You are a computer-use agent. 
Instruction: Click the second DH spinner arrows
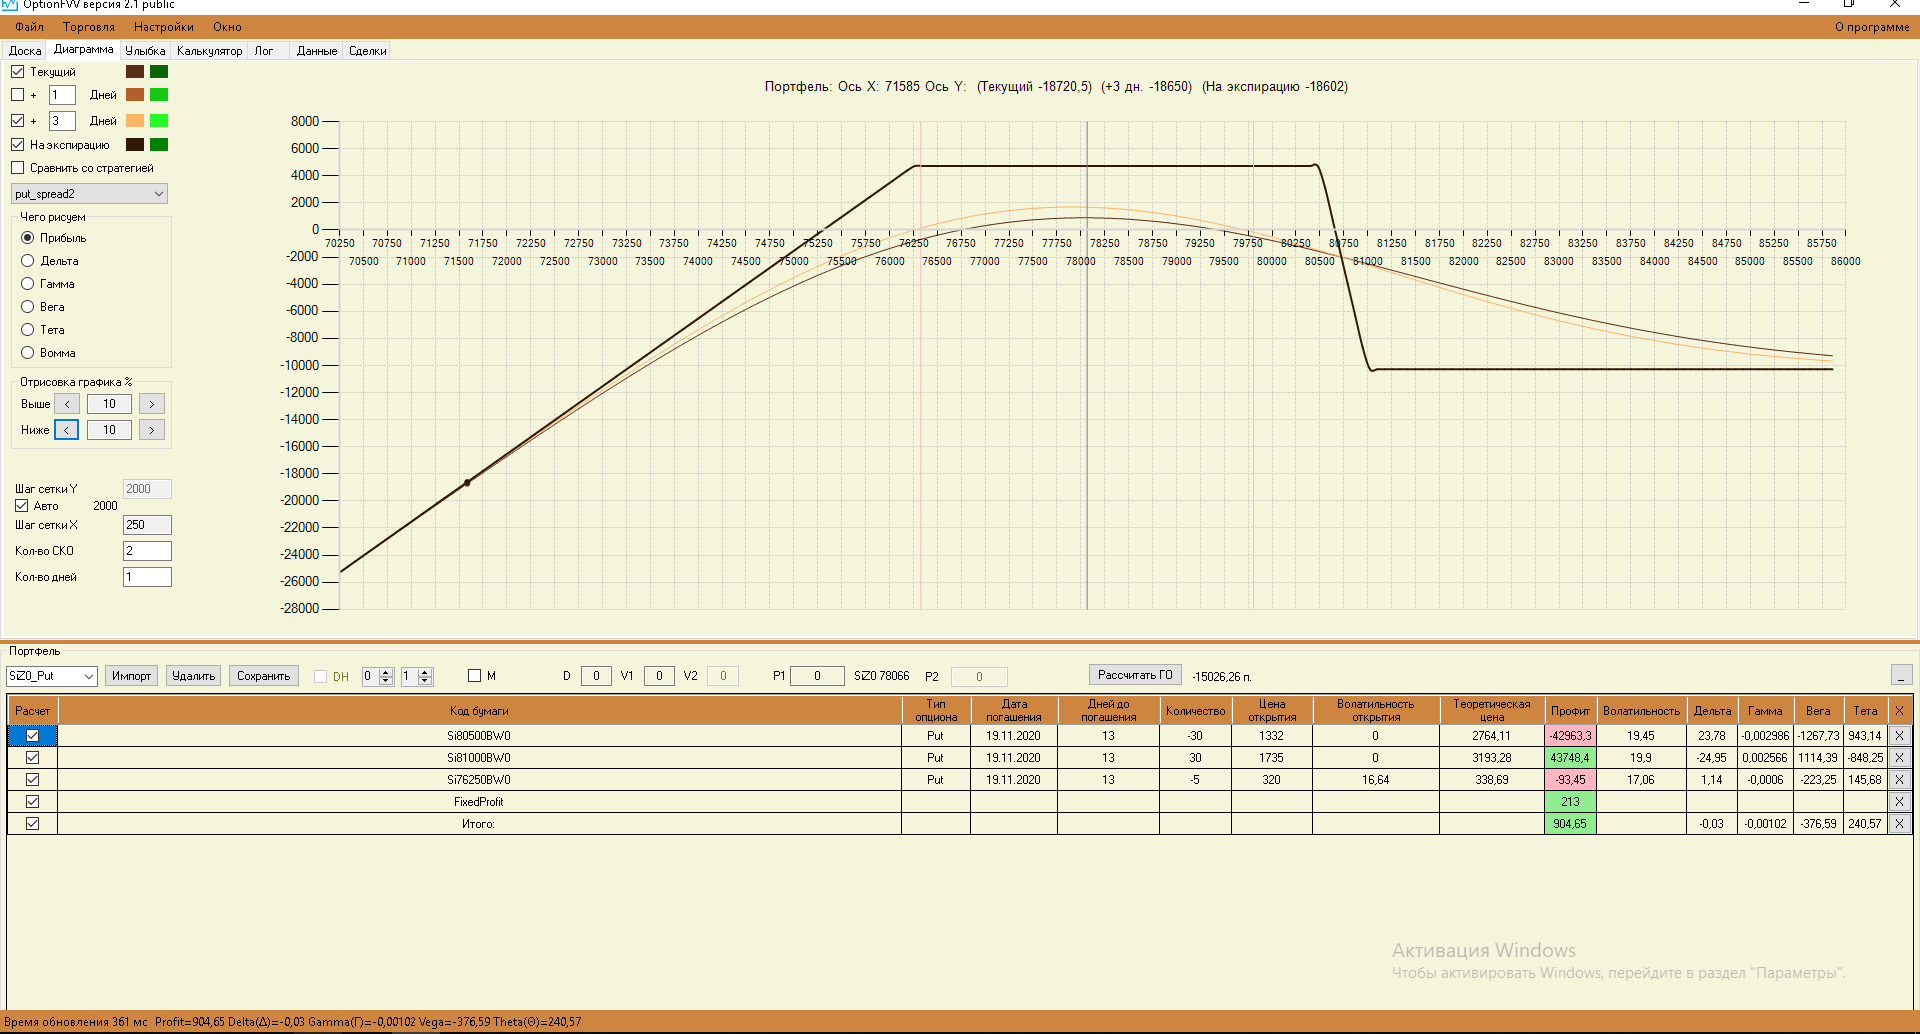[425, 676]
